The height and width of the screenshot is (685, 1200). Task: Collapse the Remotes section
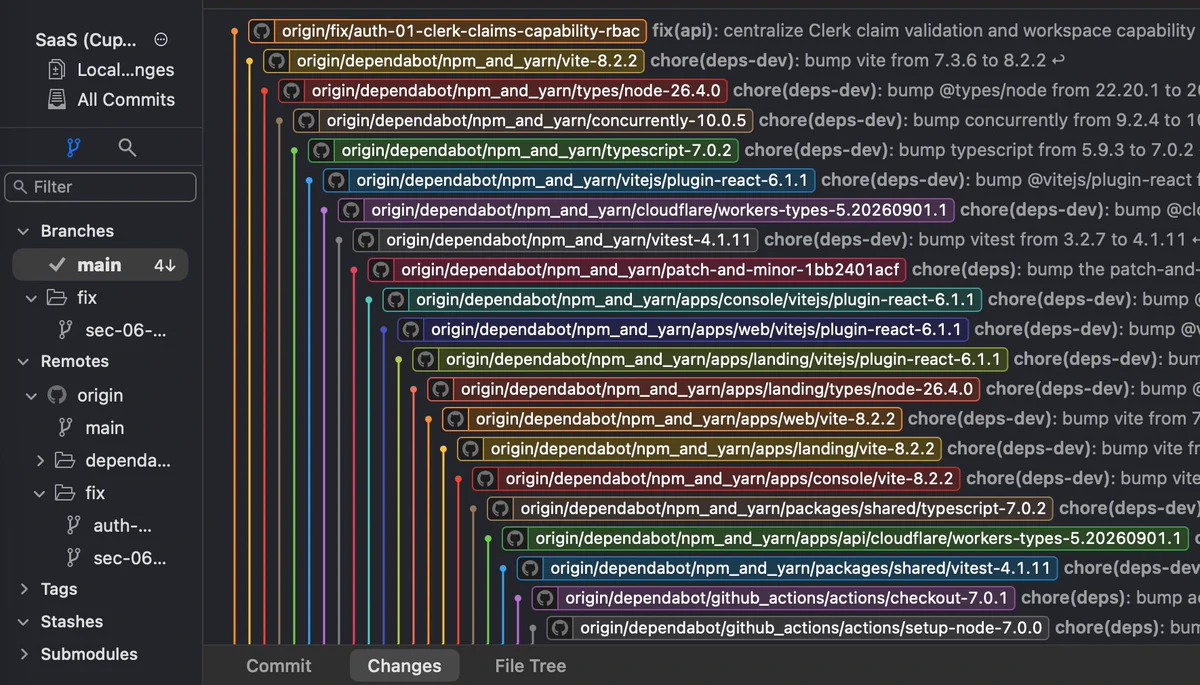pos(24,362)
